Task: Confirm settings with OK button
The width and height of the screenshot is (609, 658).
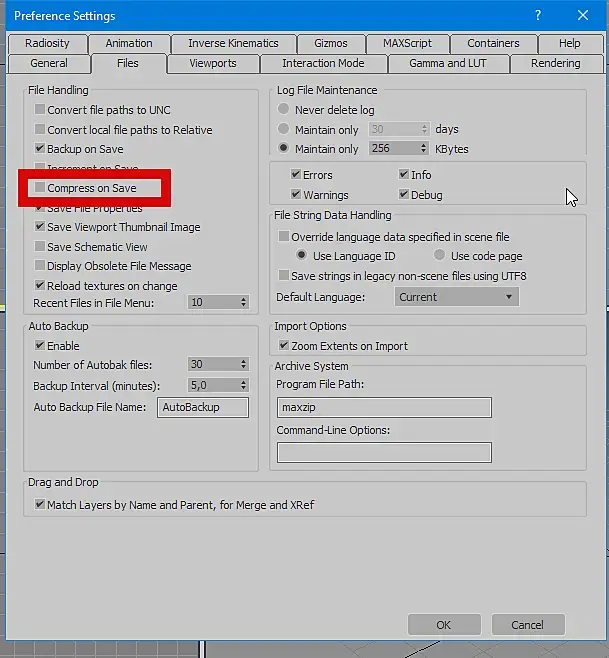Action: (x=444, y=625)
